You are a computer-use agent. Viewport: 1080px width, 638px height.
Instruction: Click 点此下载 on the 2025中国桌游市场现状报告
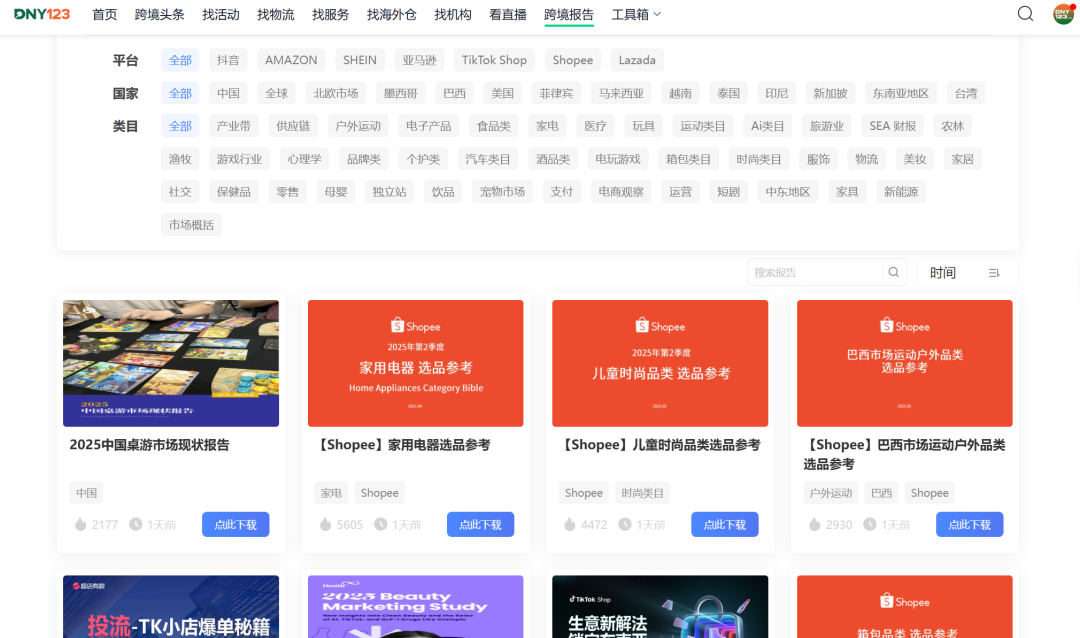235,524
